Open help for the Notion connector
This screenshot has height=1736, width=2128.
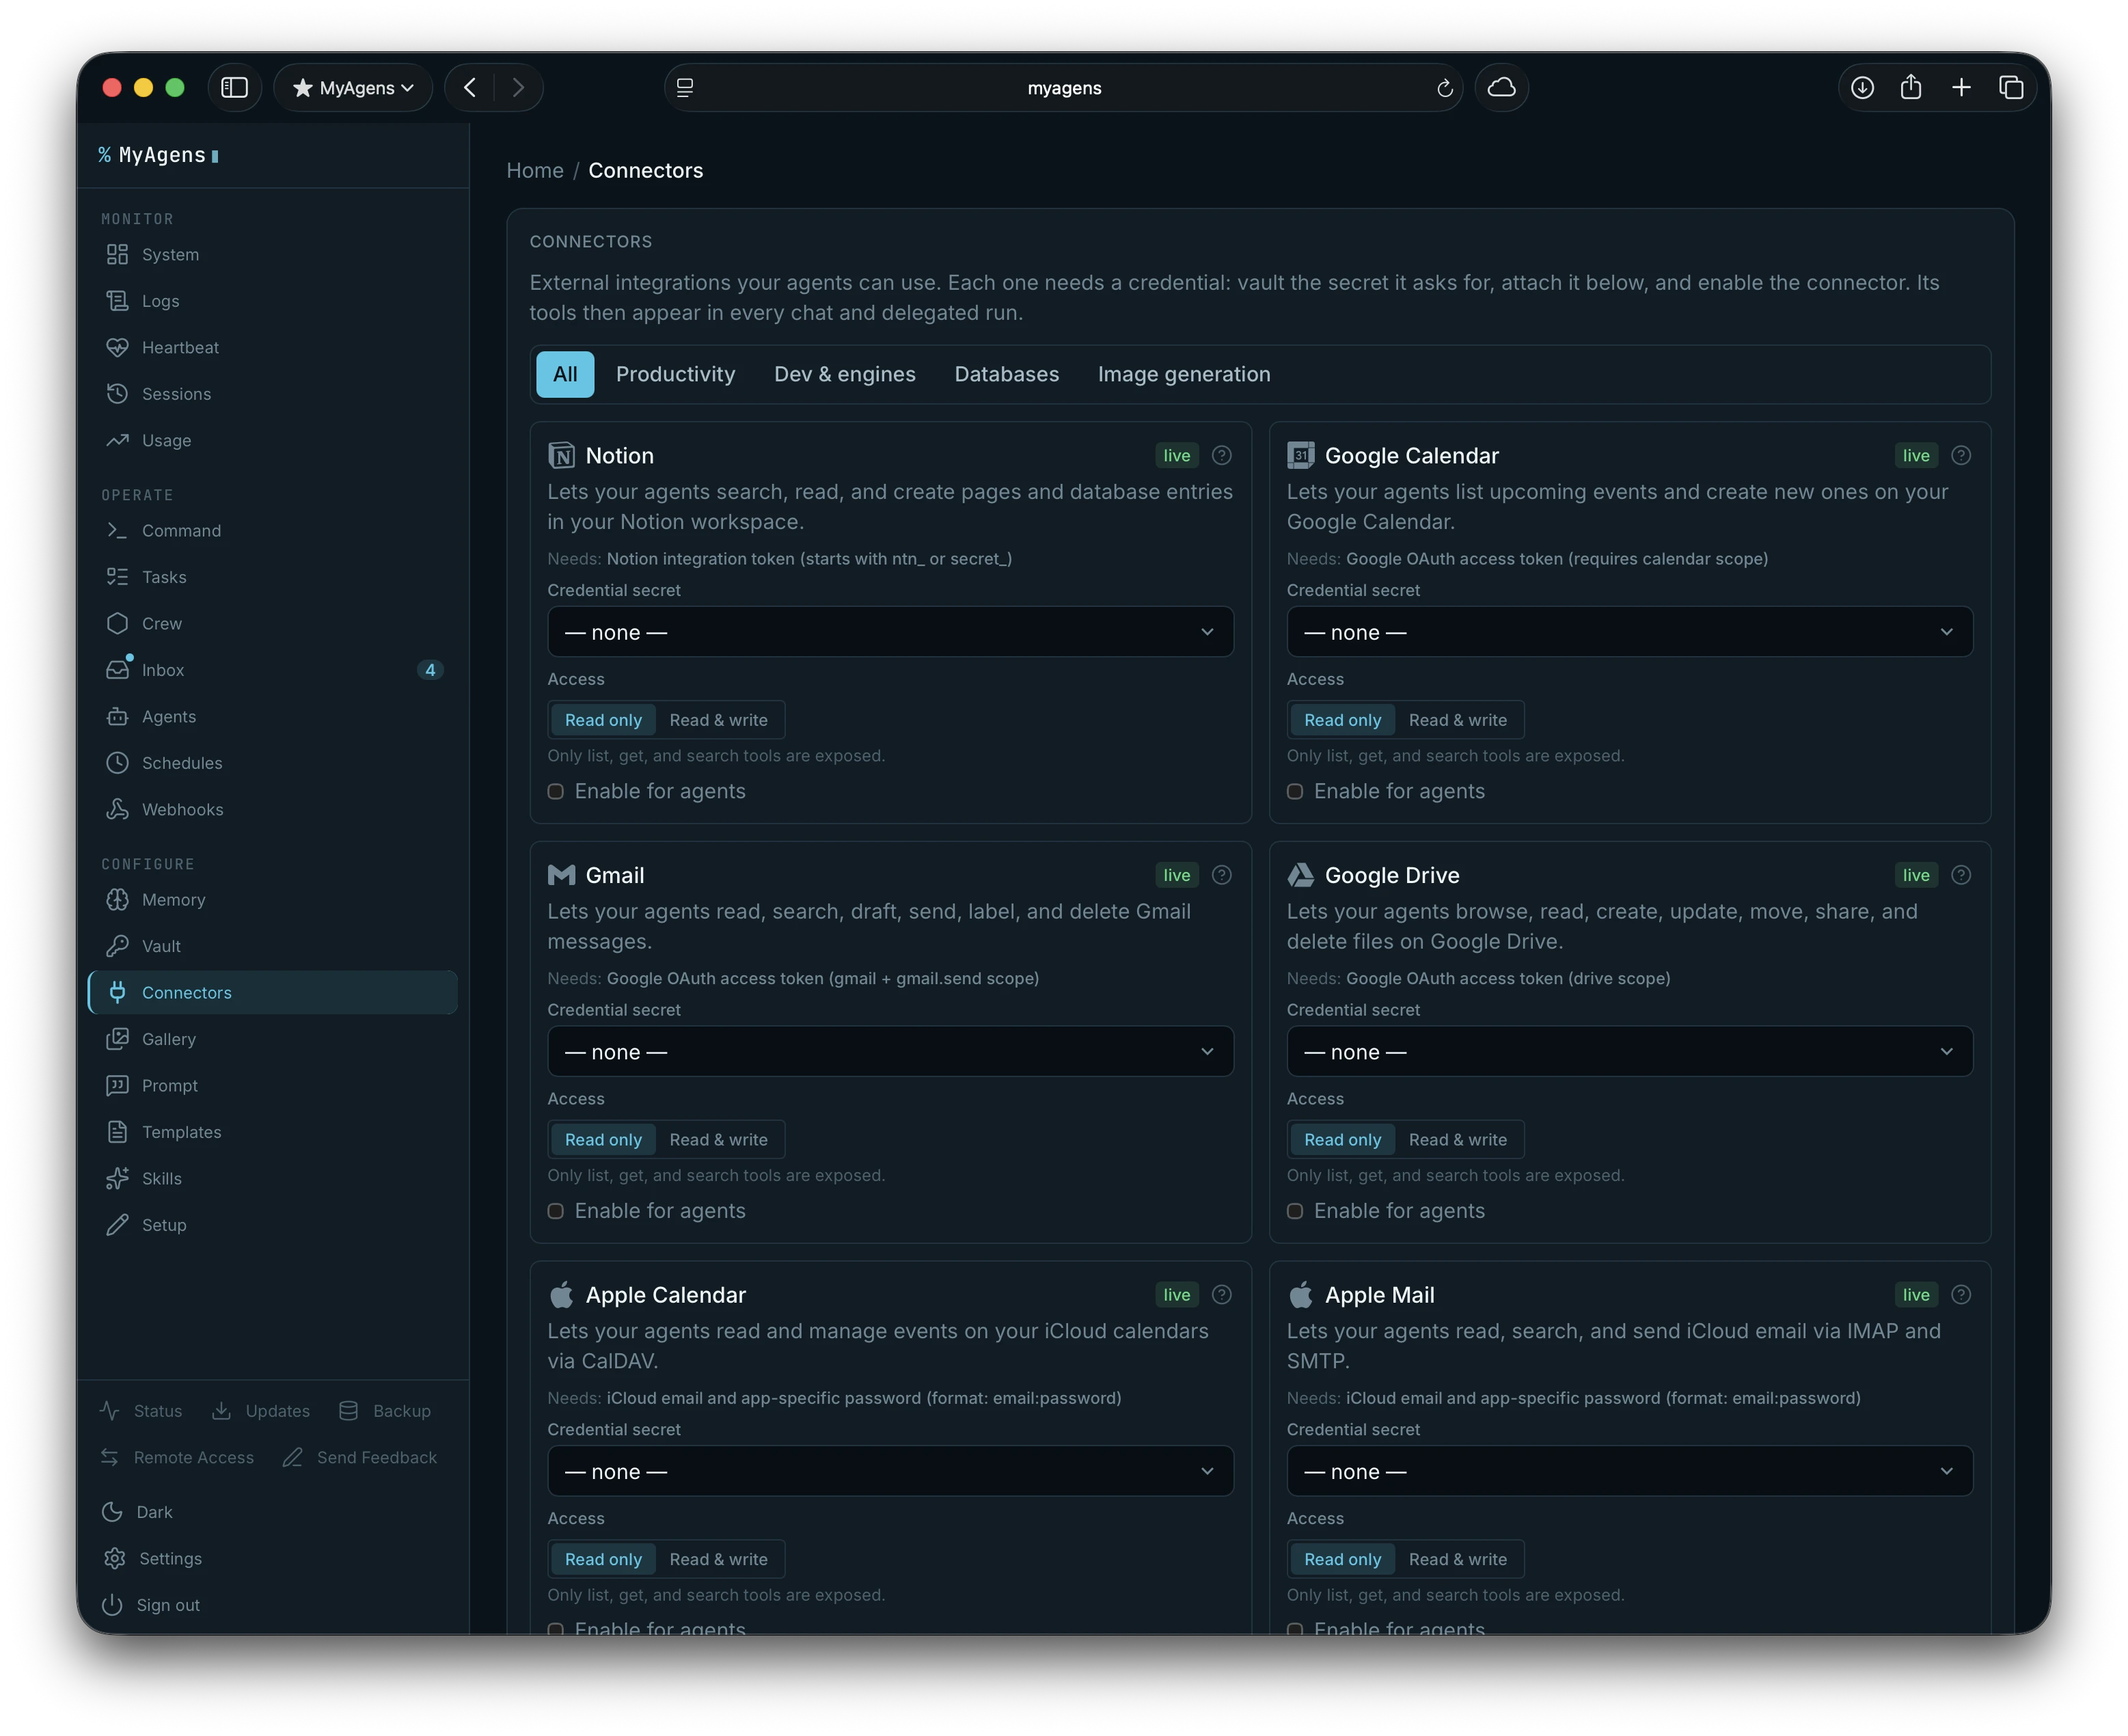point(1221,456)
